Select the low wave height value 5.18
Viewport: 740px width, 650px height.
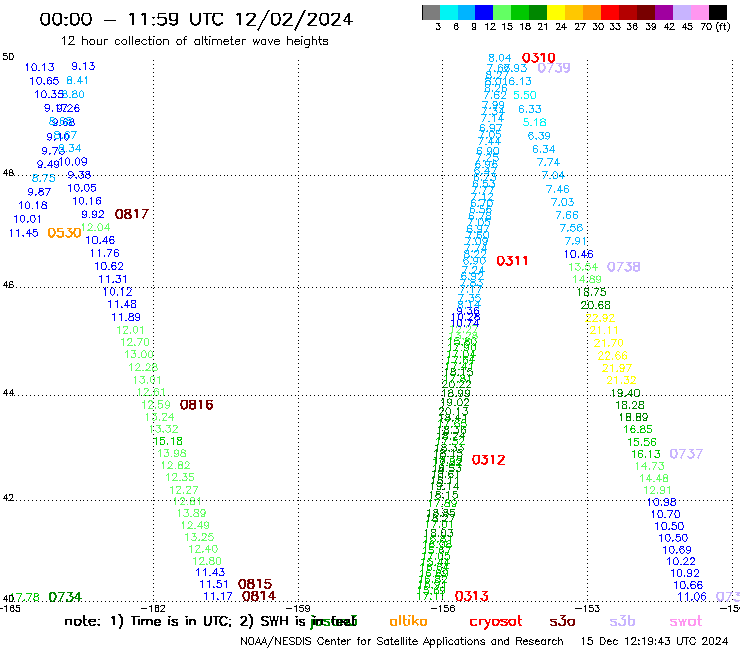pos(535,122)
